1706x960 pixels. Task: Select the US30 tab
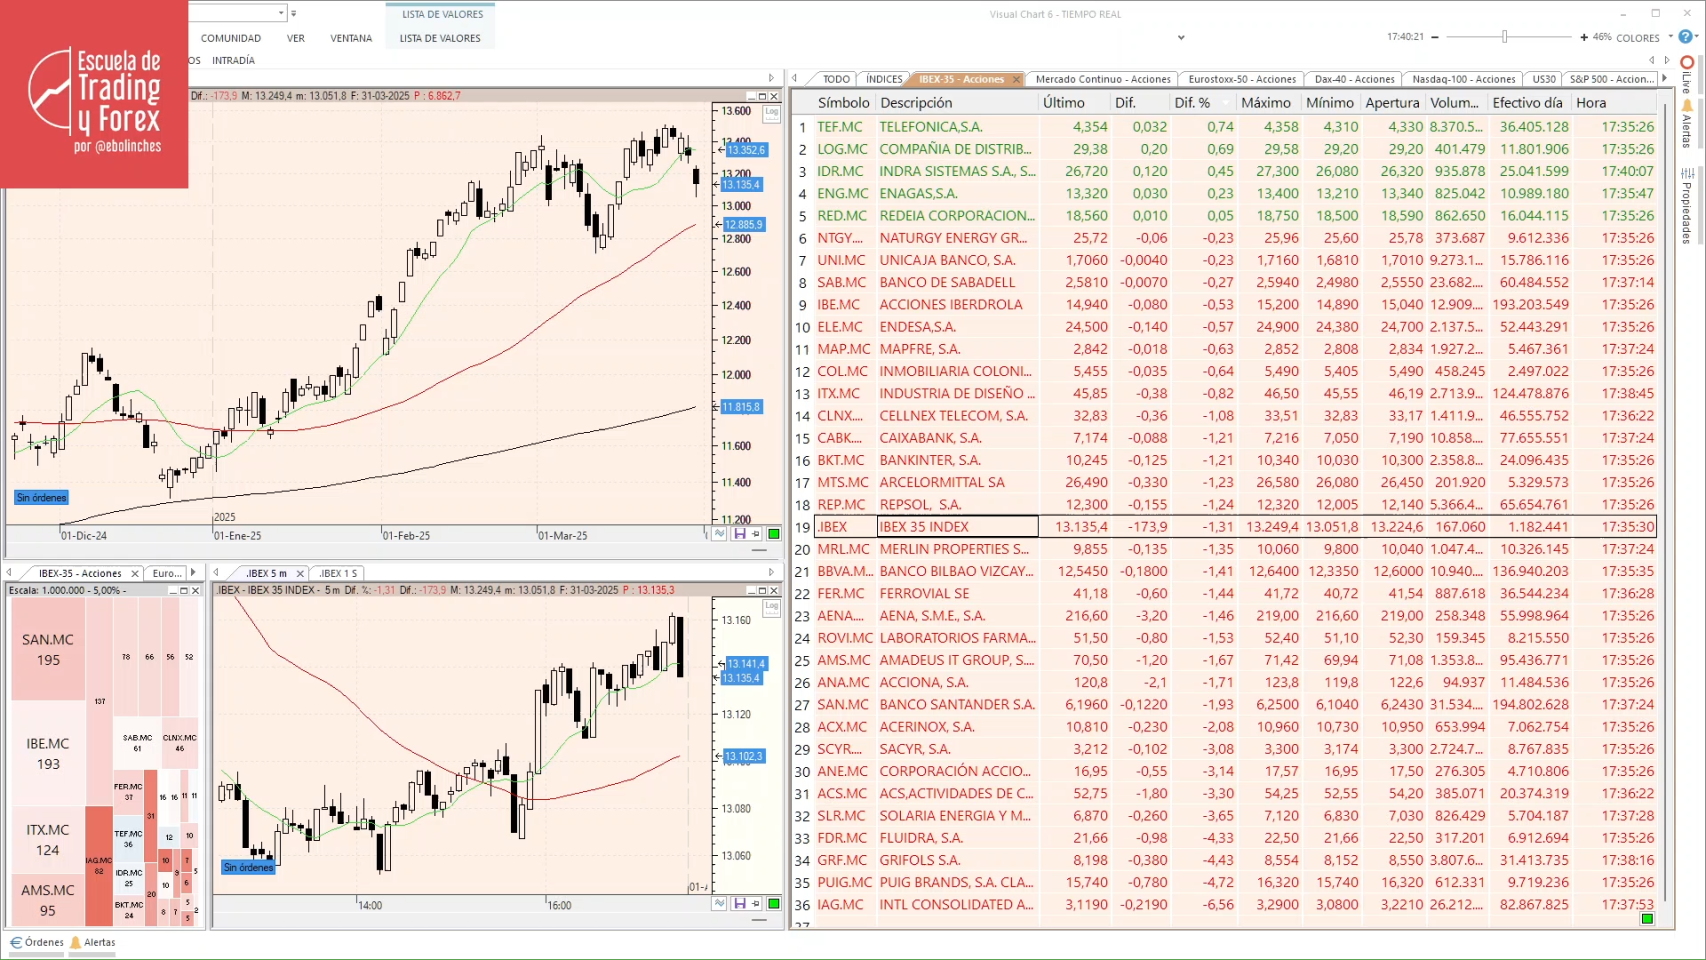[1543, 78]
